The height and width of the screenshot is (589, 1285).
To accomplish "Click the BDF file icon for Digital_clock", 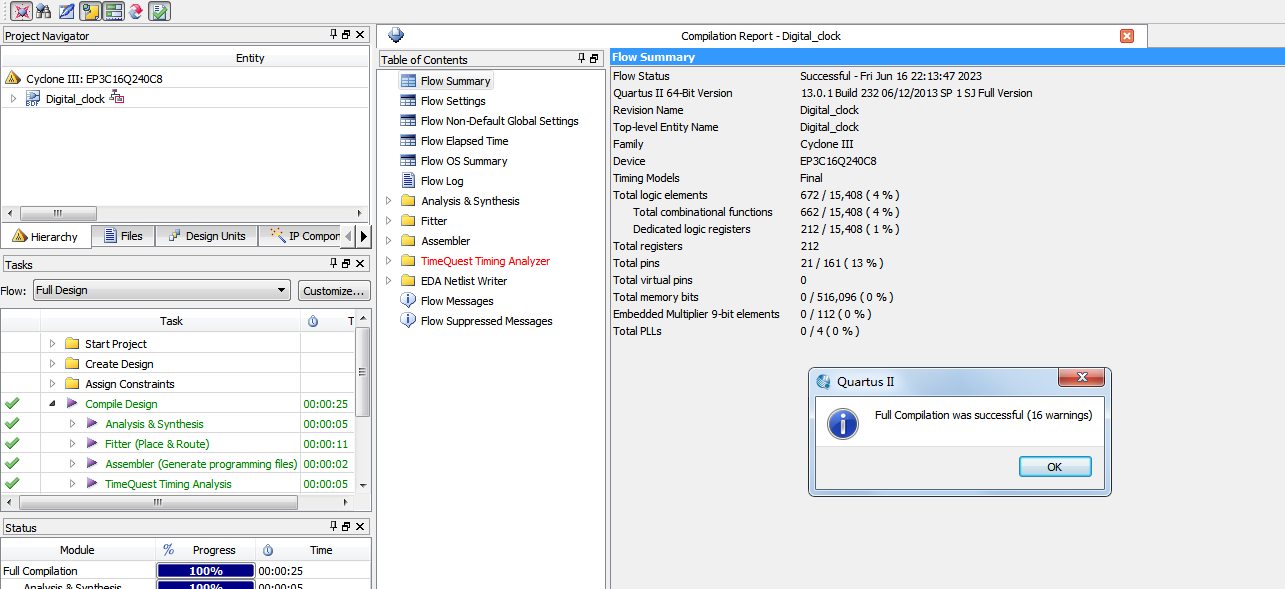I will point(32,98).
